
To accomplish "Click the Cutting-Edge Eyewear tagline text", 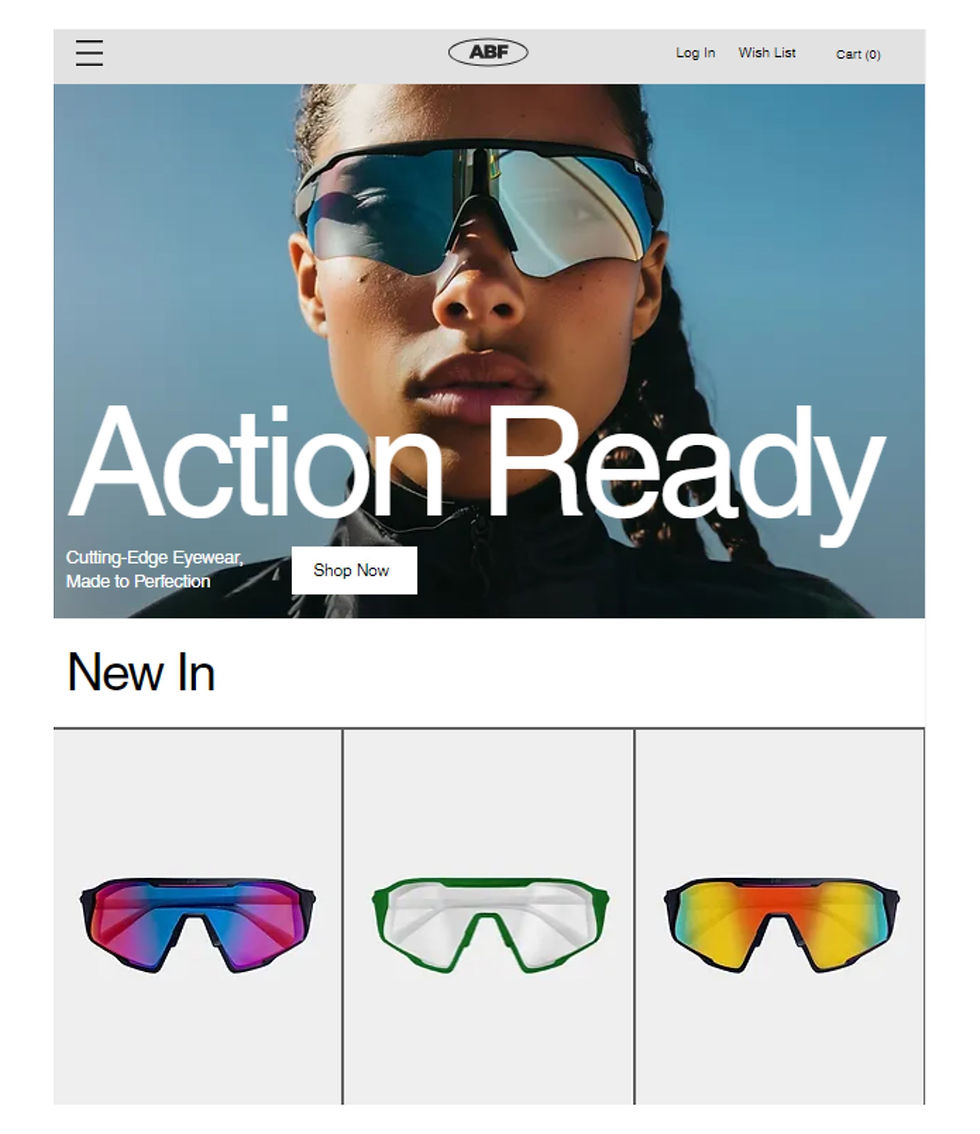I will click(154, 569).
